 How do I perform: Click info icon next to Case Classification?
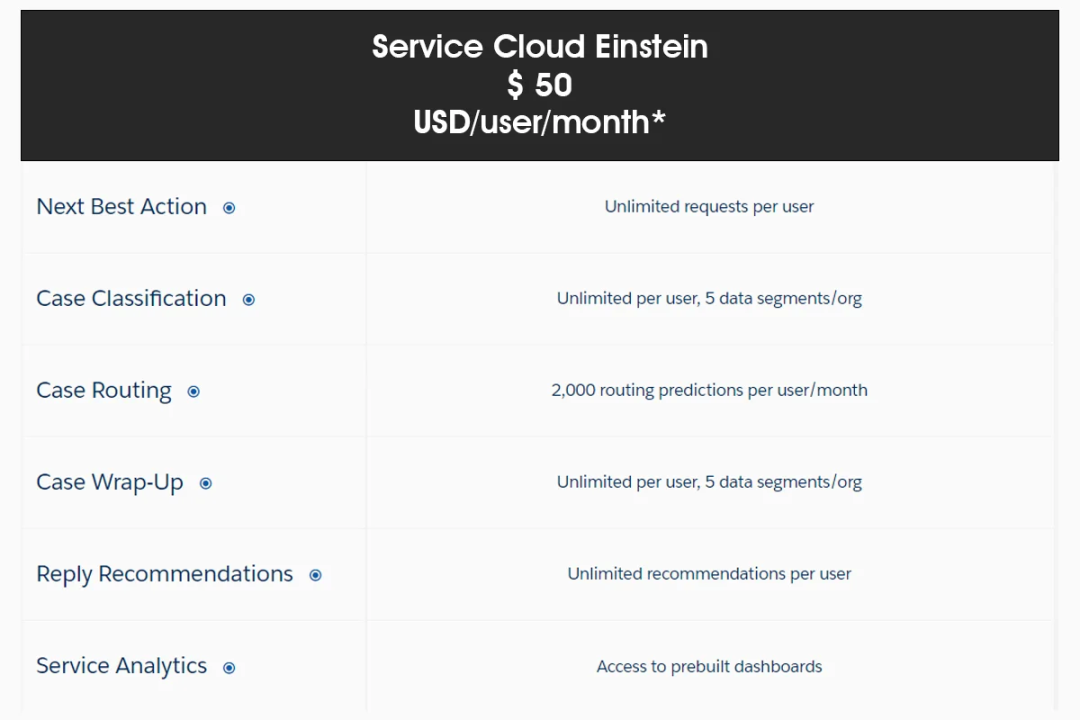249,300
